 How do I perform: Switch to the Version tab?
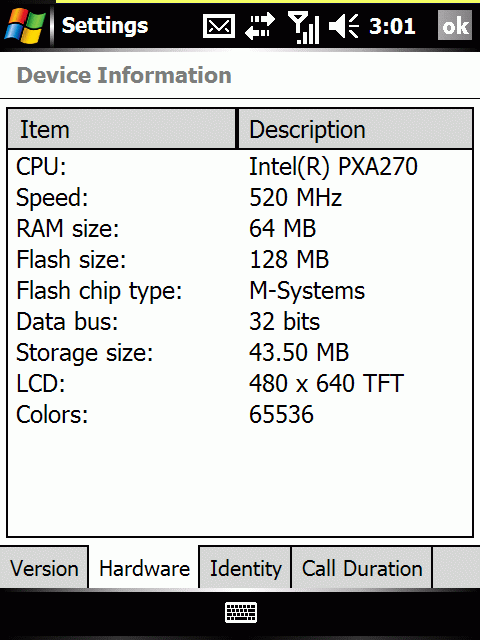pos(44,568)
